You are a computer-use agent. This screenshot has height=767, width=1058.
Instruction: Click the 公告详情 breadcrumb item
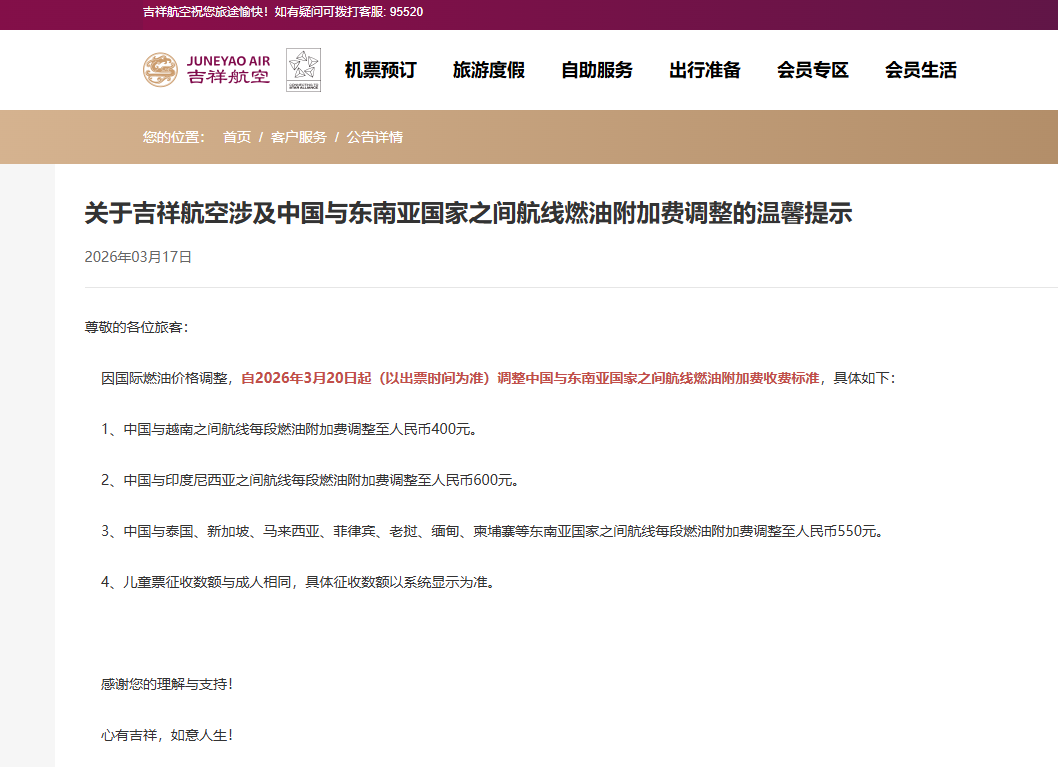click(x=375, y=137)
